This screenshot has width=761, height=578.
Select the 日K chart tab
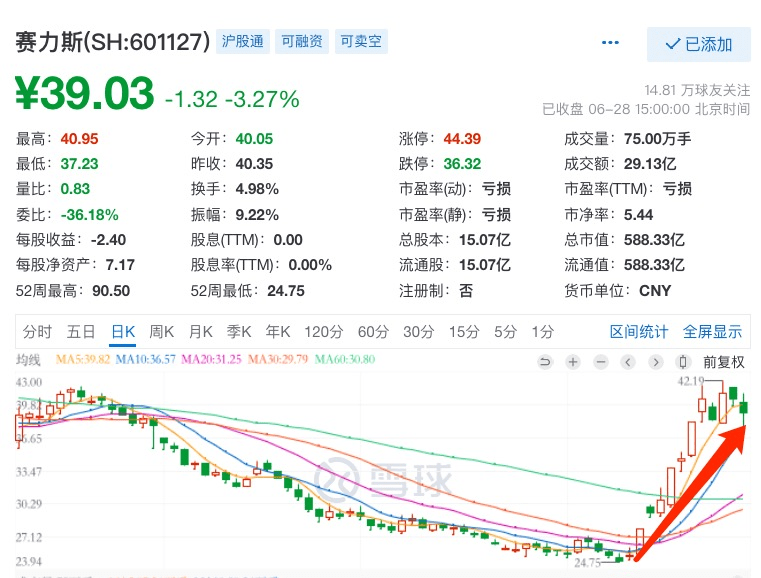pos(123,332)
